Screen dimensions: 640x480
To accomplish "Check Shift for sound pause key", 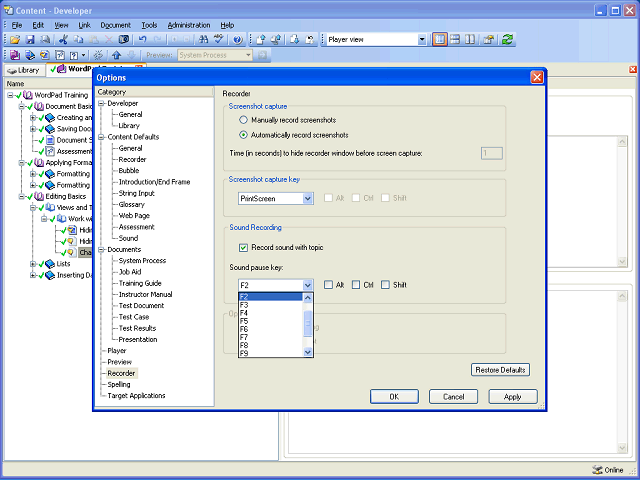I will point(385,284).
